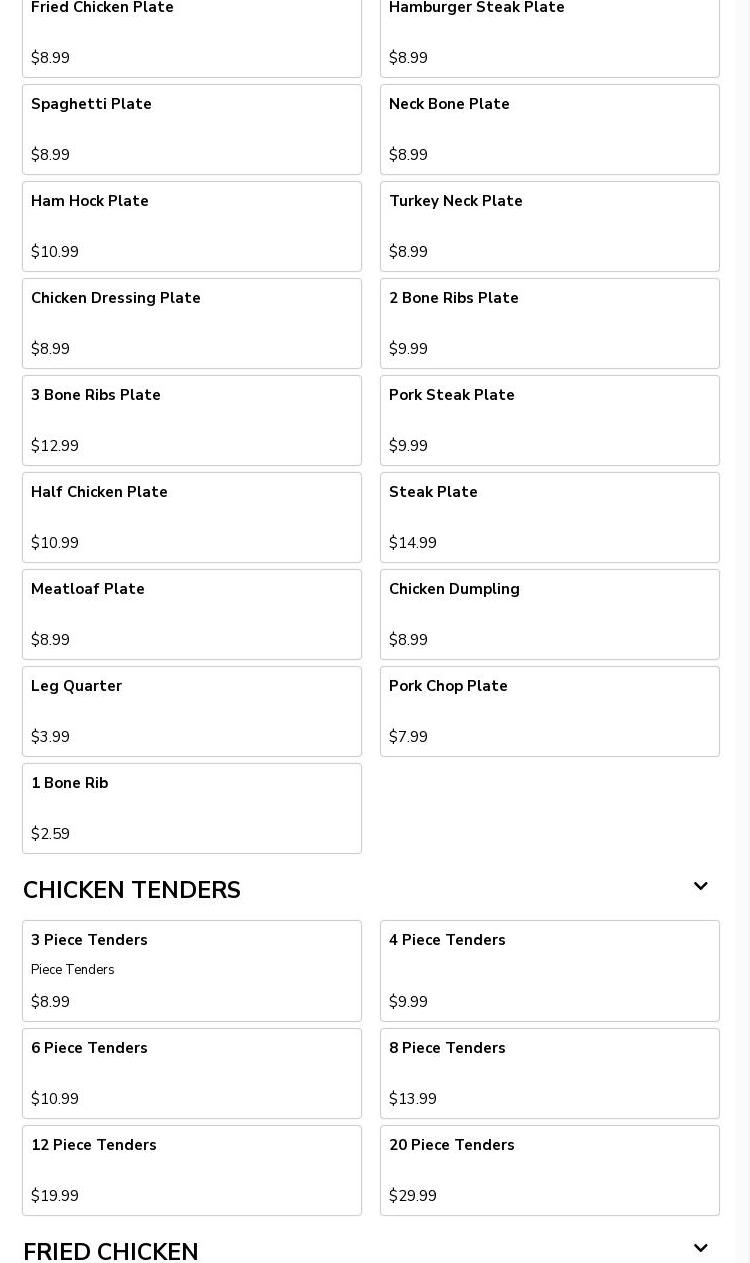Collapse the Fried Chicken section chevron

700,1249
